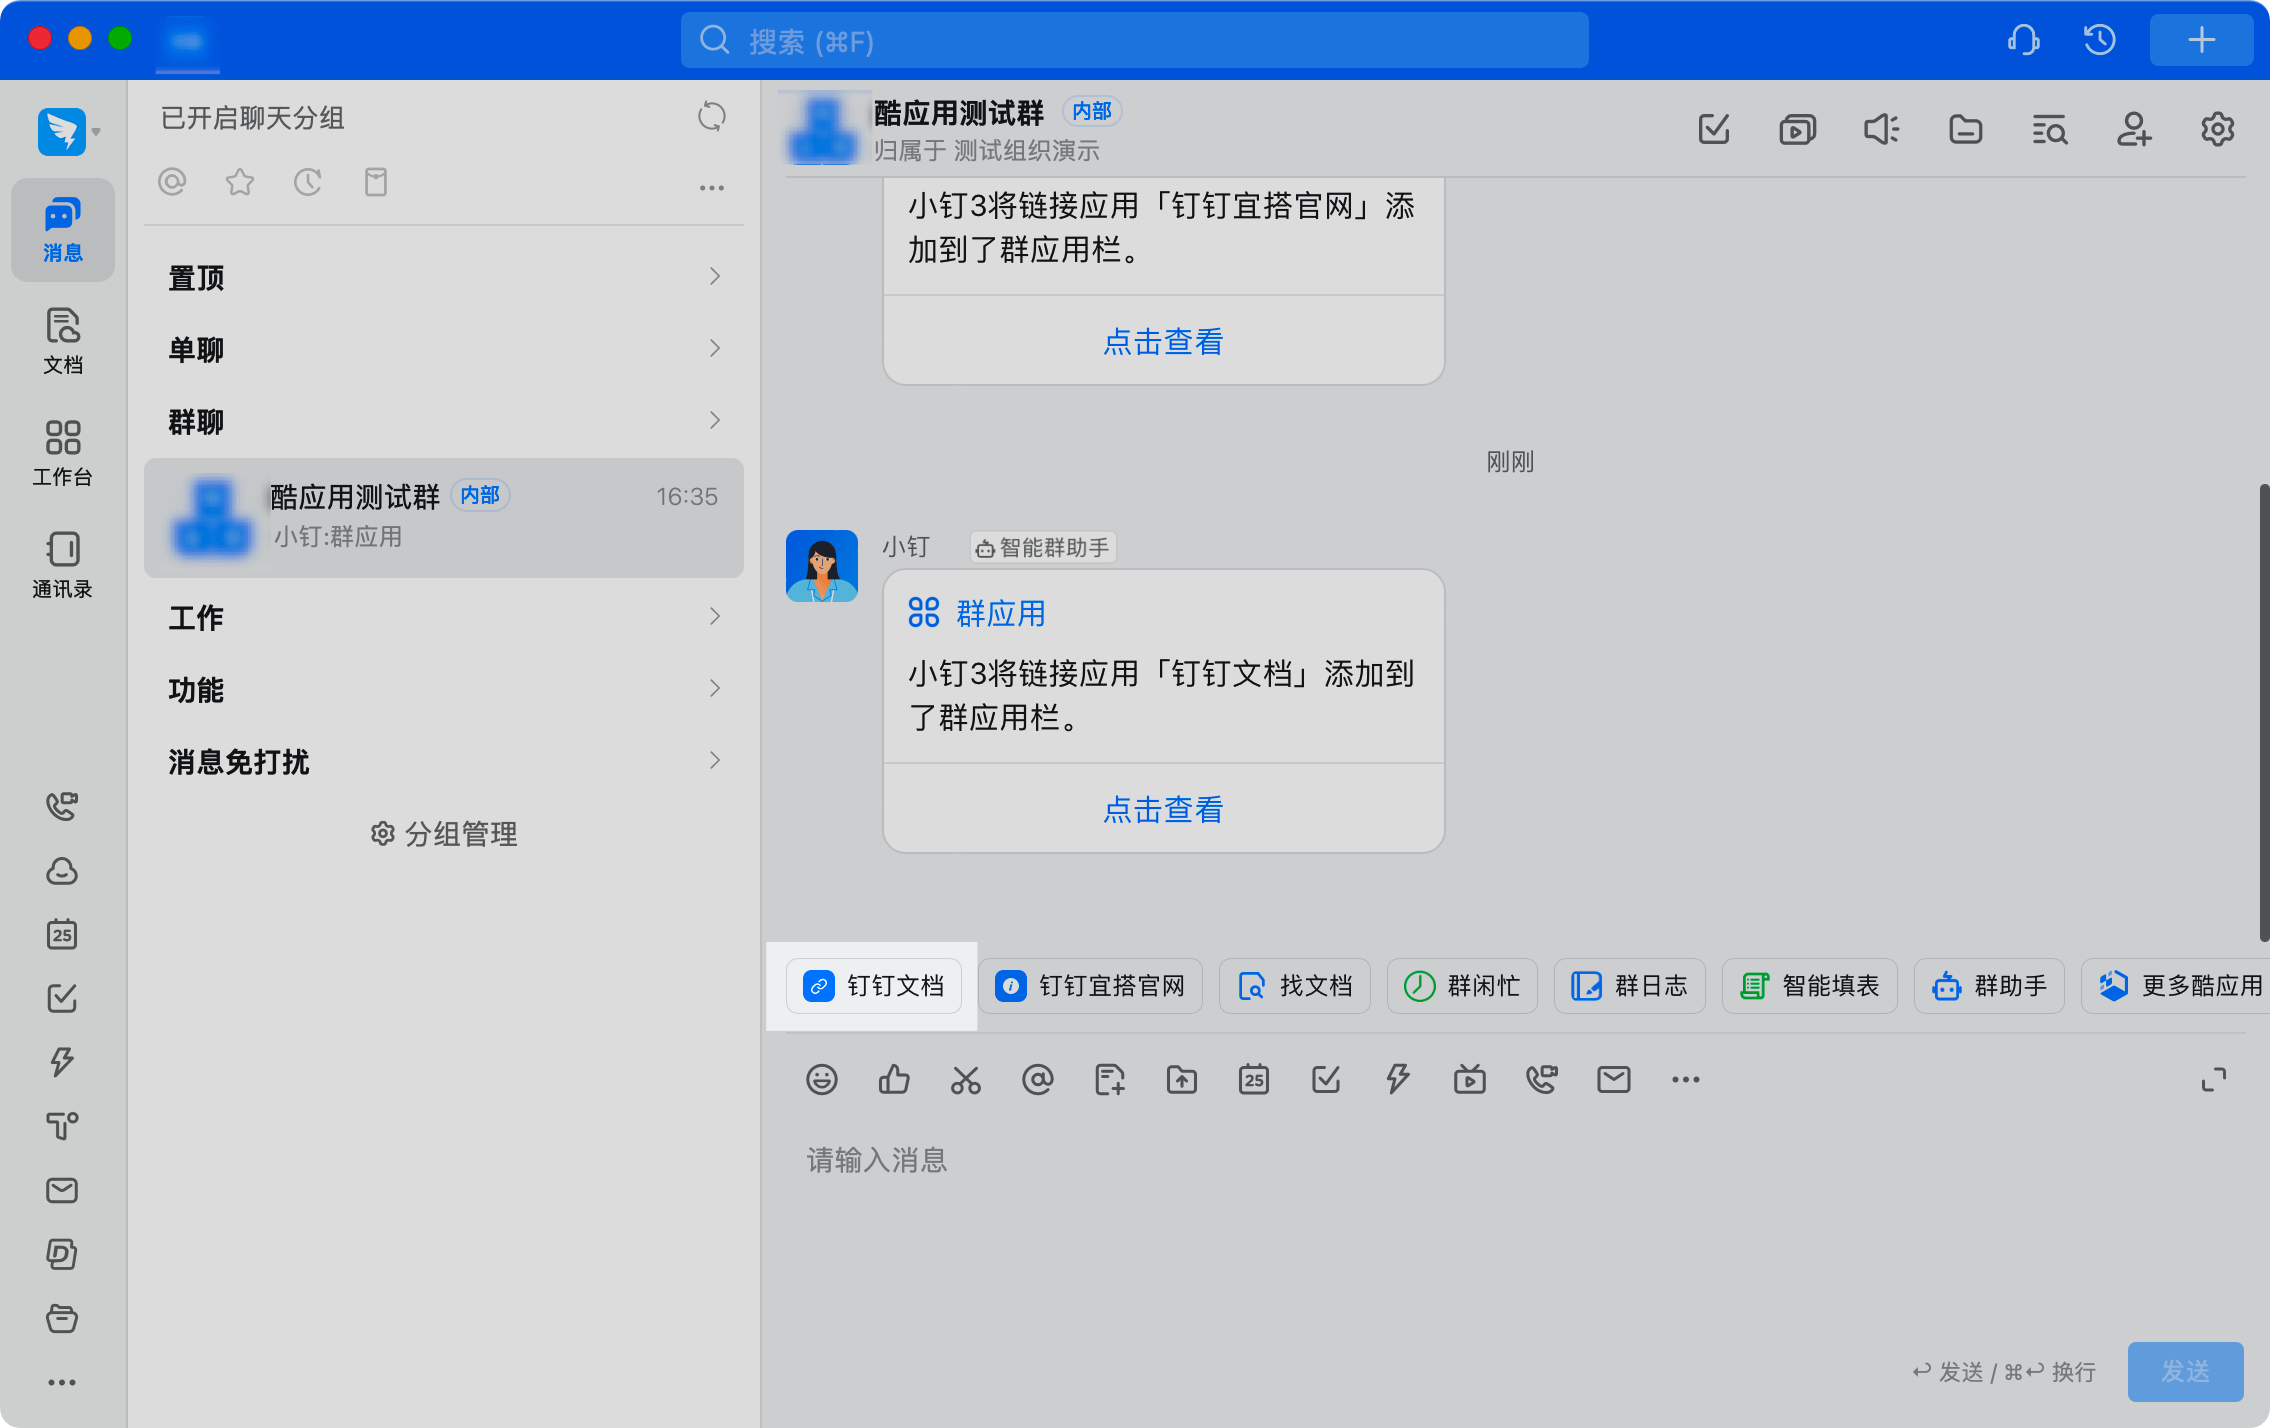The image size is (2270, 1428).
Task: Refresh the chat grouping list
Action: click(712, 117)
